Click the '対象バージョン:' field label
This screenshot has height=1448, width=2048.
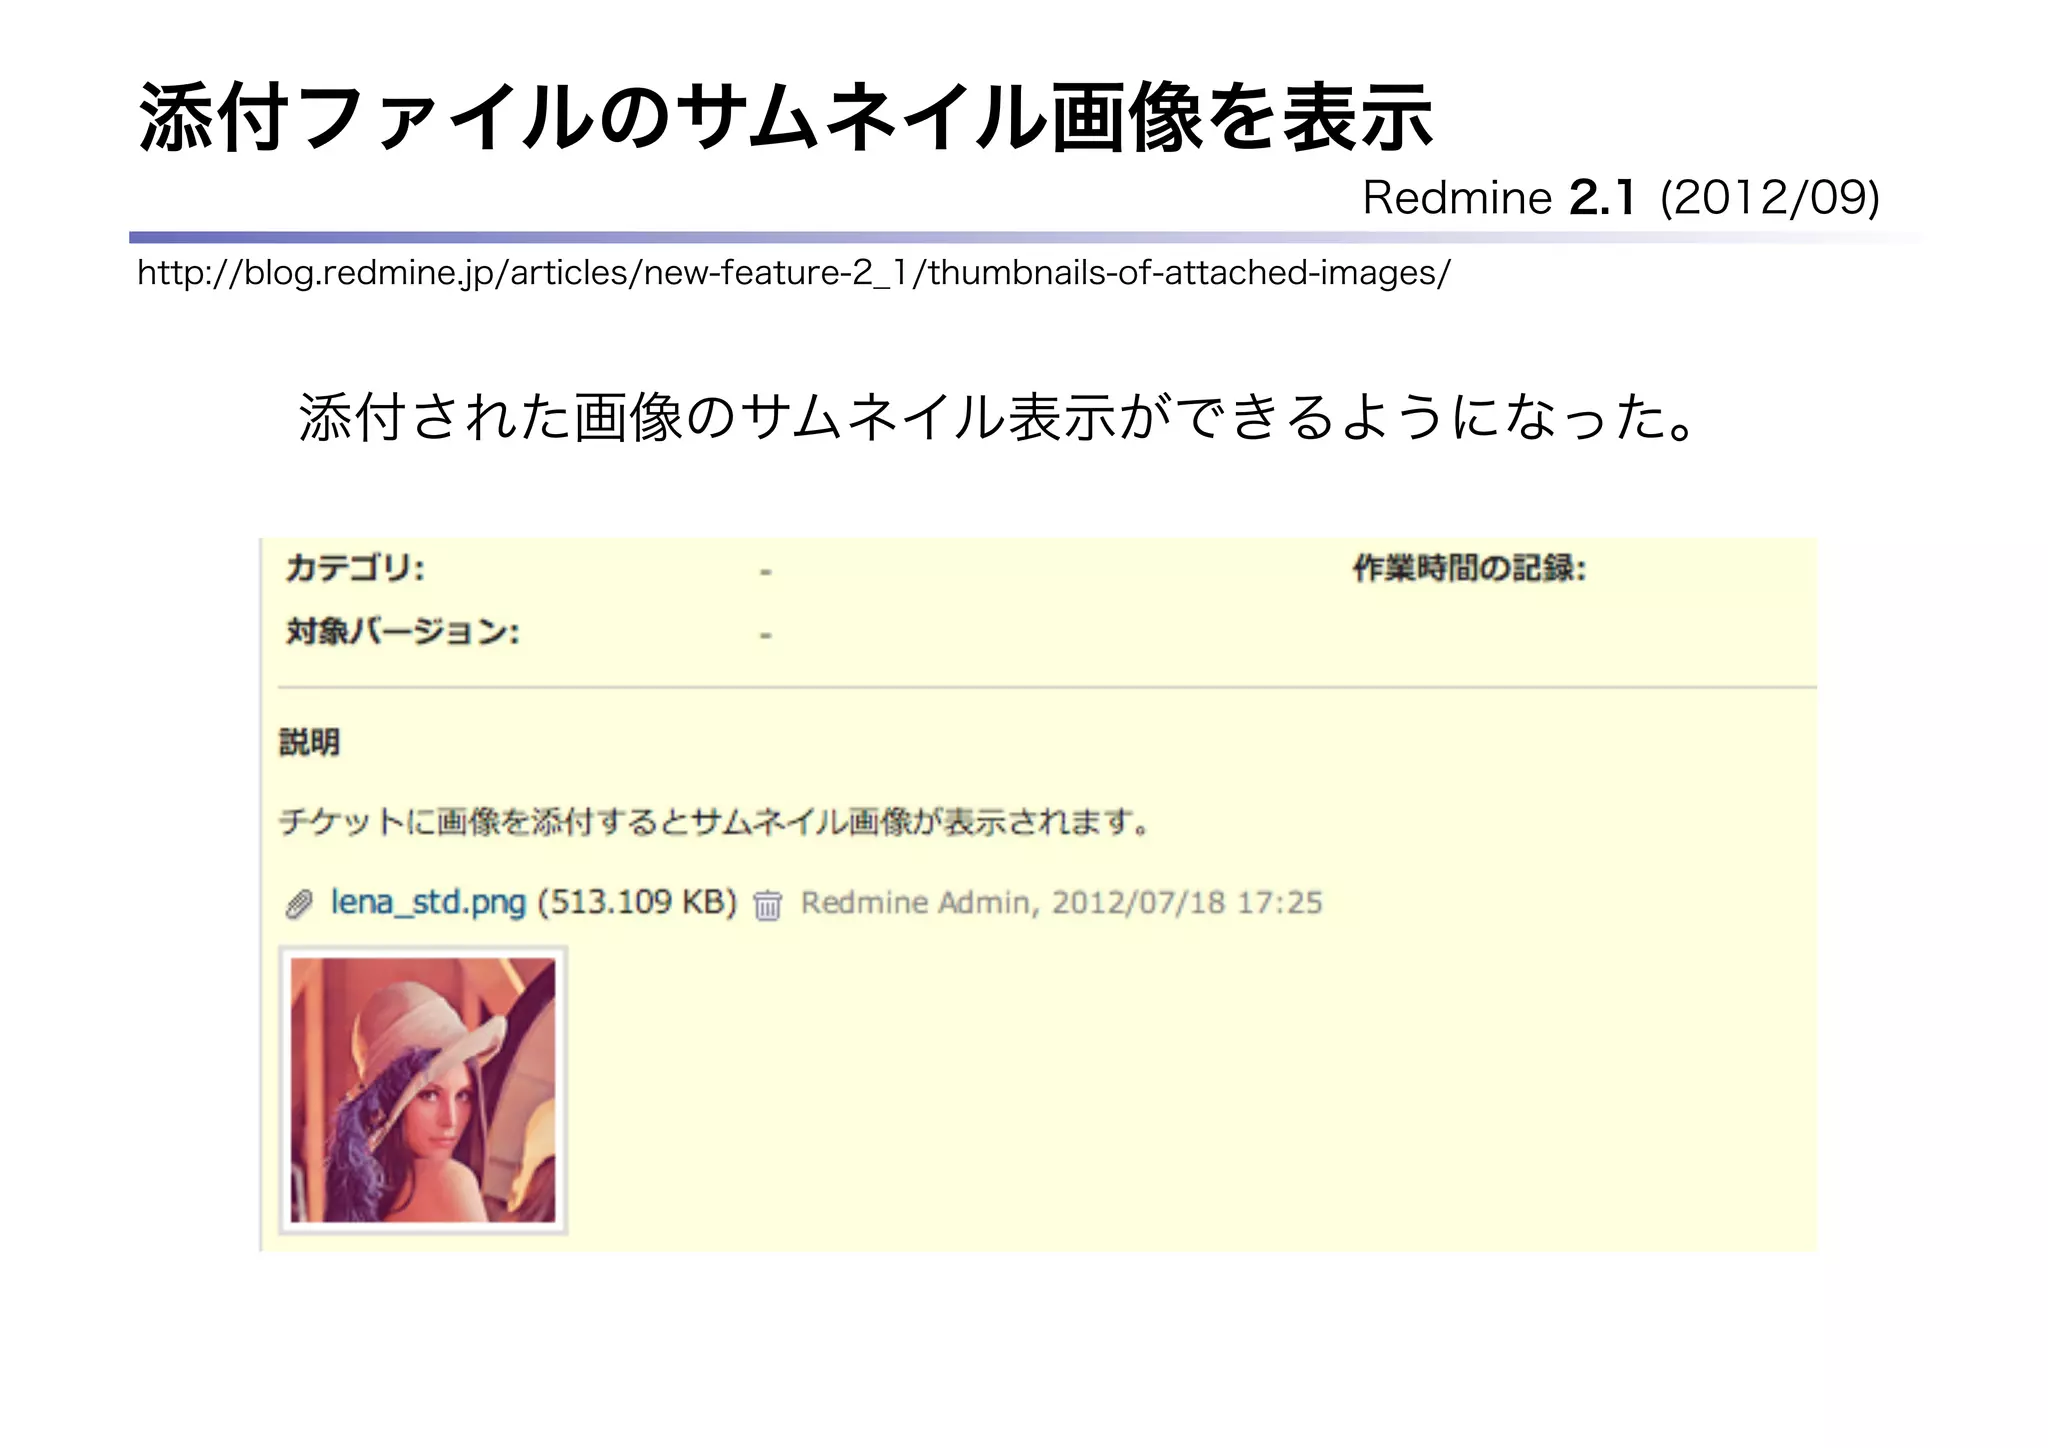402,632
